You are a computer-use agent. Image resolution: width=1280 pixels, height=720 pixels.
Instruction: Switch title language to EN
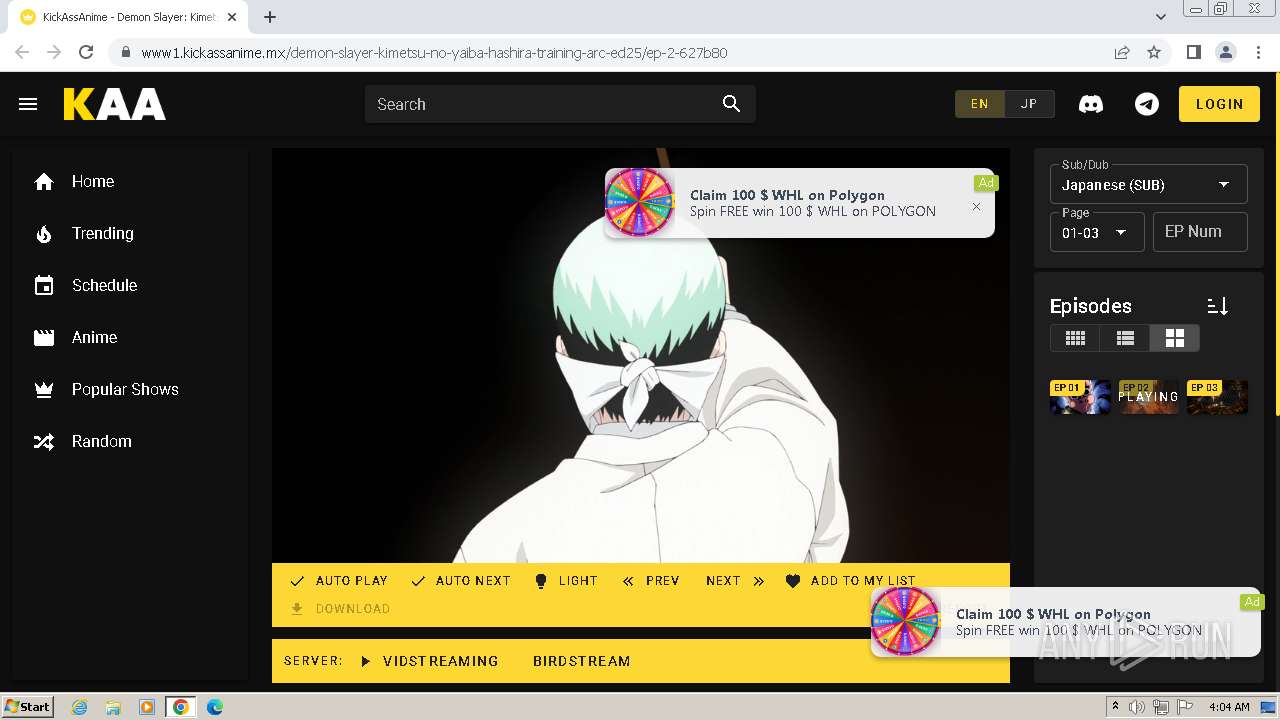979,104
